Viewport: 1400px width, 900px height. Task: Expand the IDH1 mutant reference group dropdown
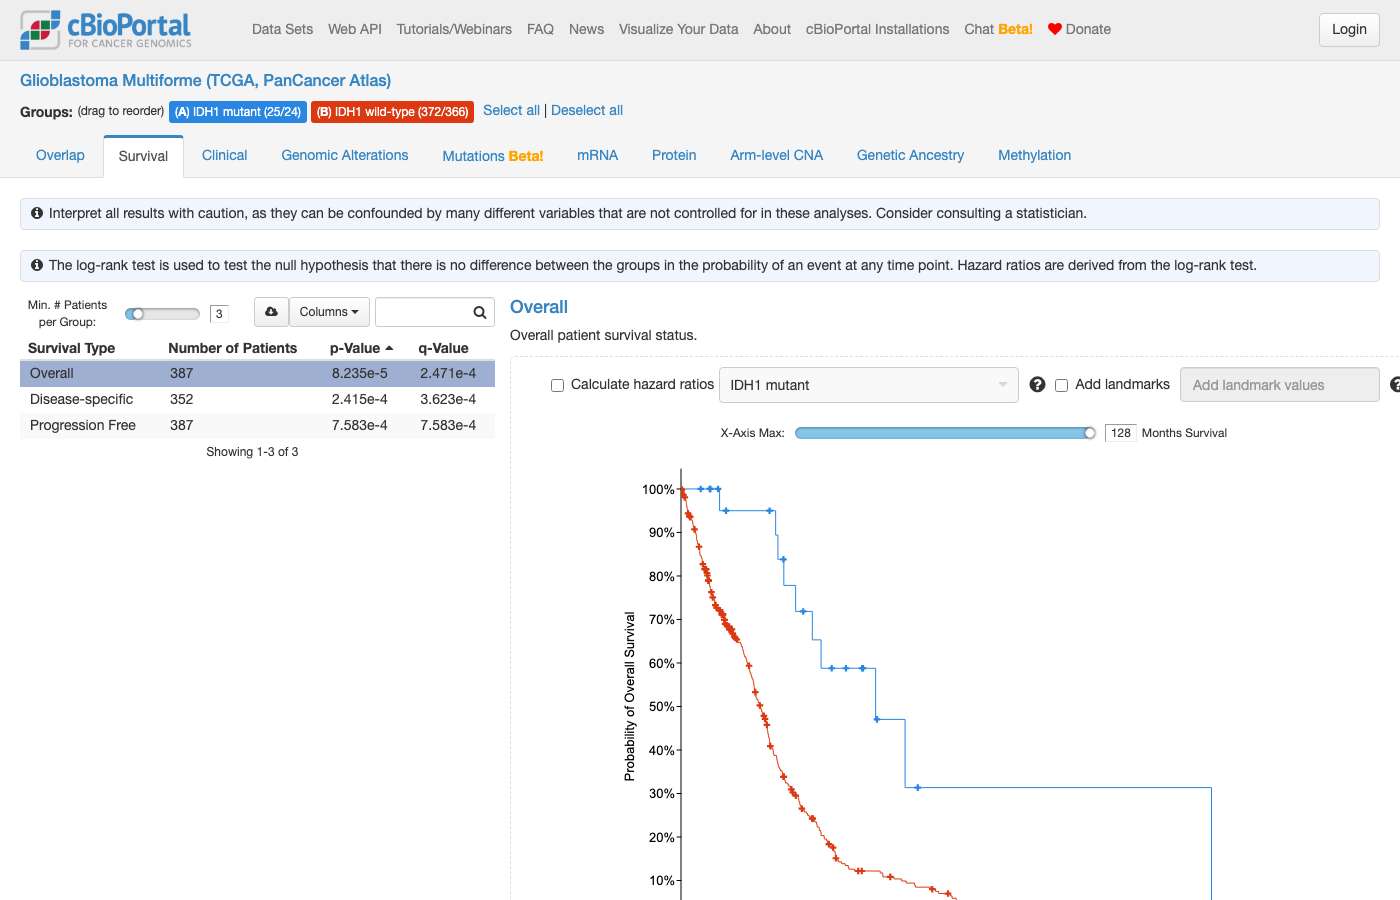(869, 385)
